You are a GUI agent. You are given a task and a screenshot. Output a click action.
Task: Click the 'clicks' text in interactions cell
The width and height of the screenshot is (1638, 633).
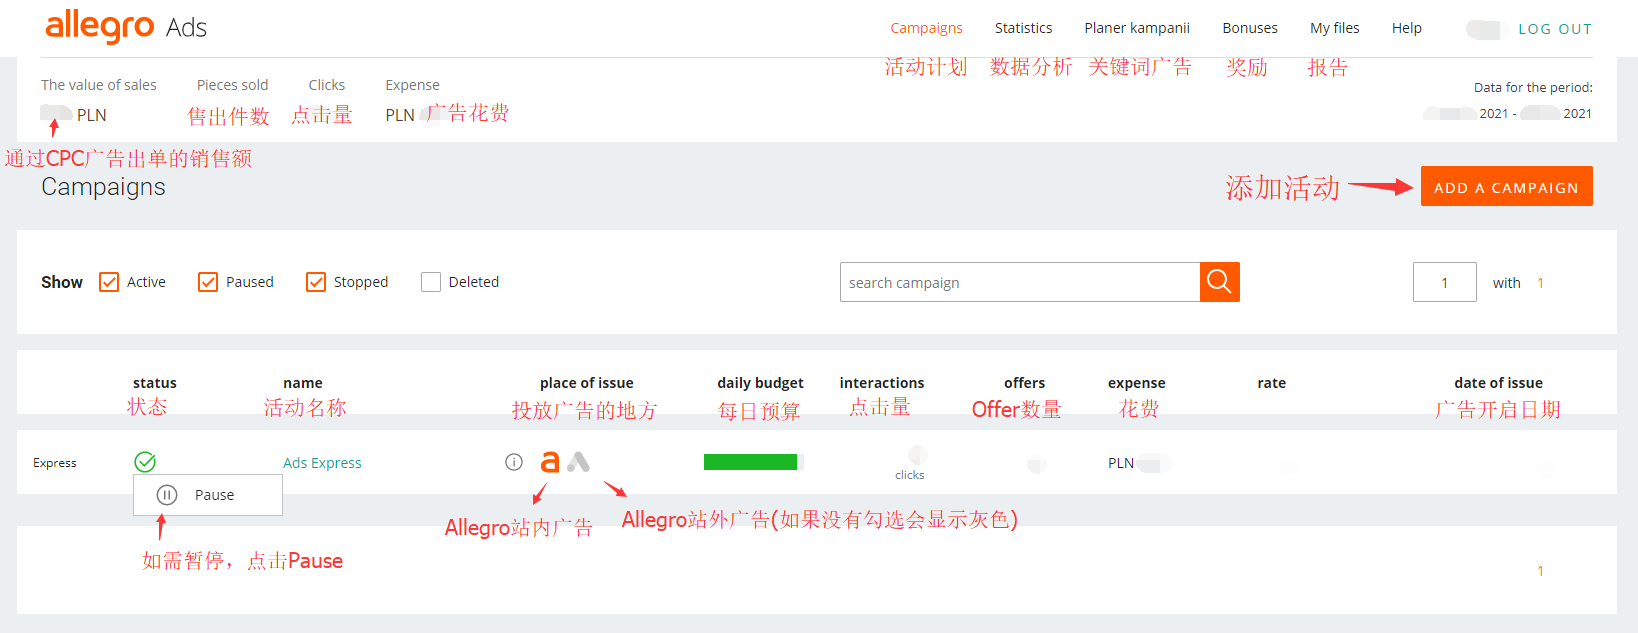coord(910,475)
